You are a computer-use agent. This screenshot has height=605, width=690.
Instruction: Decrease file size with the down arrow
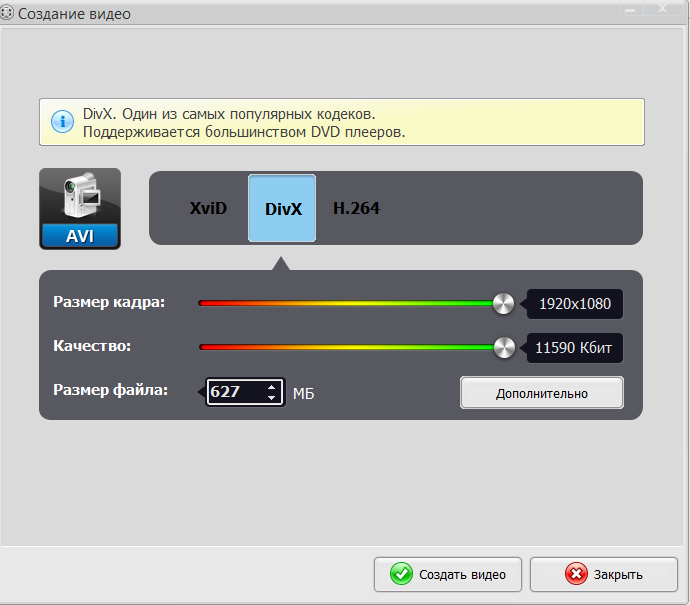271,398
